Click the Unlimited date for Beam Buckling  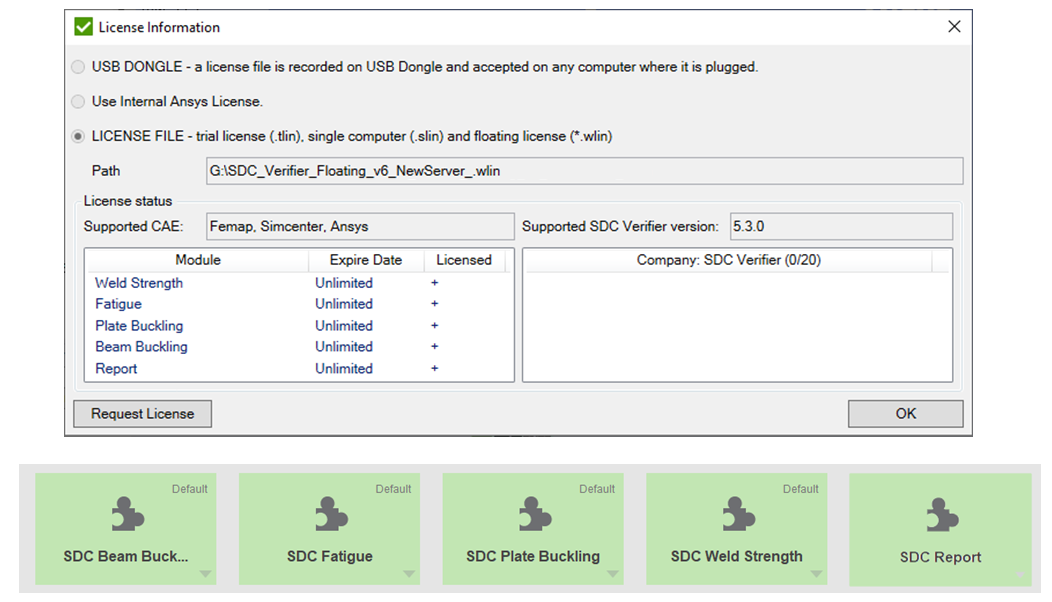[x=344, y=347]
